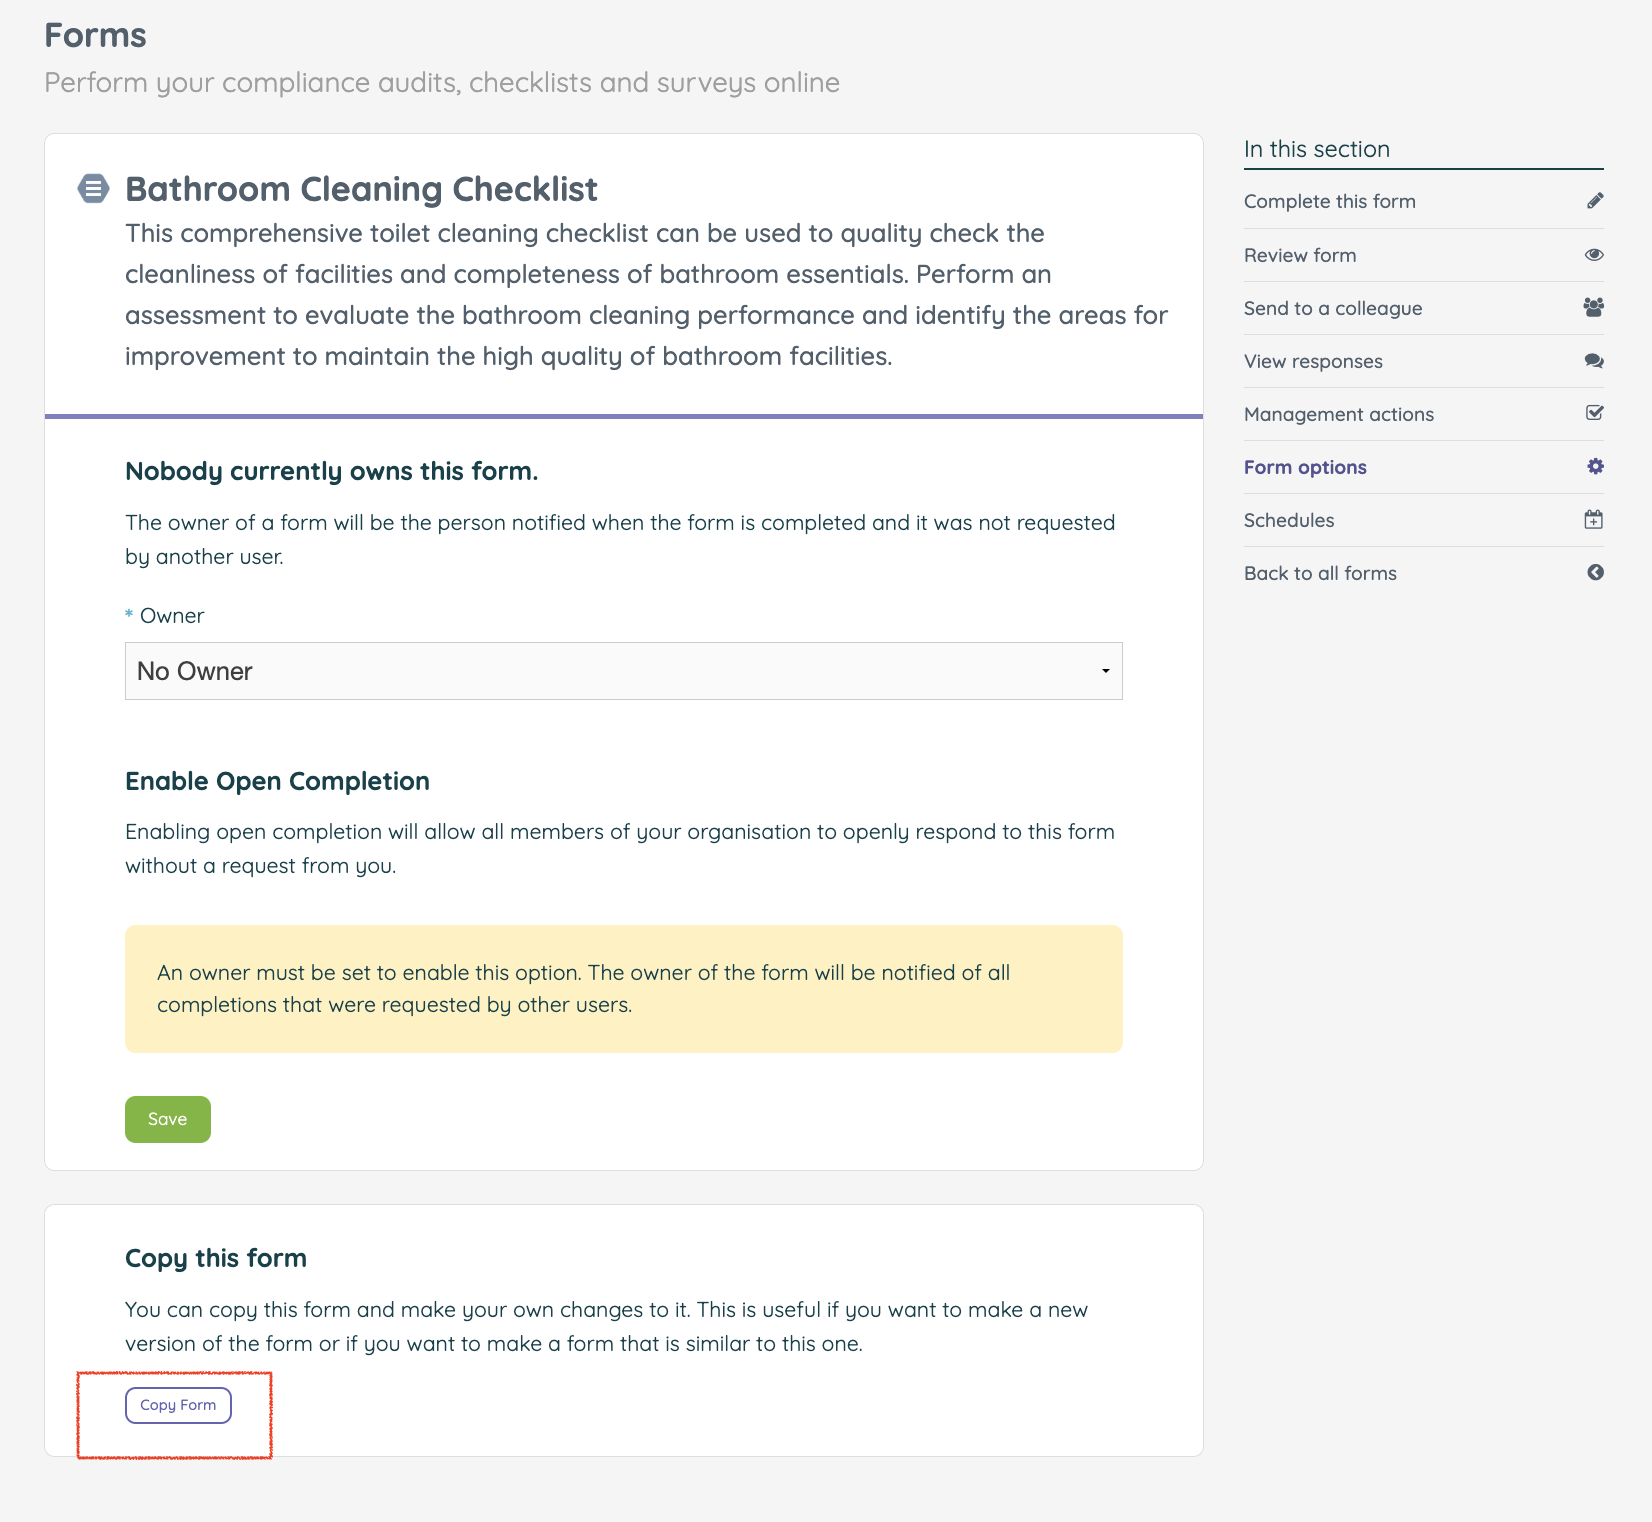Click the dropdown arrow in the Owner field
The image size is (1652, 1522).
1105,671
